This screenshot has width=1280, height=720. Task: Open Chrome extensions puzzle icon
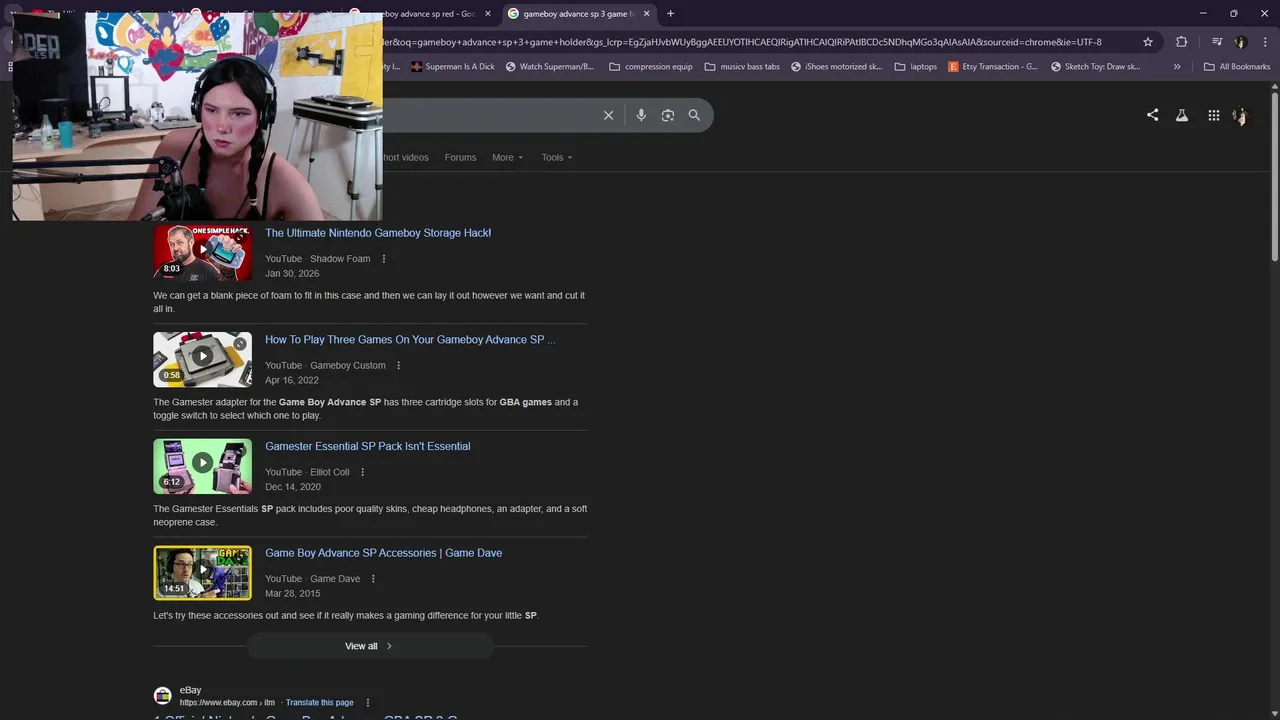1182,42
